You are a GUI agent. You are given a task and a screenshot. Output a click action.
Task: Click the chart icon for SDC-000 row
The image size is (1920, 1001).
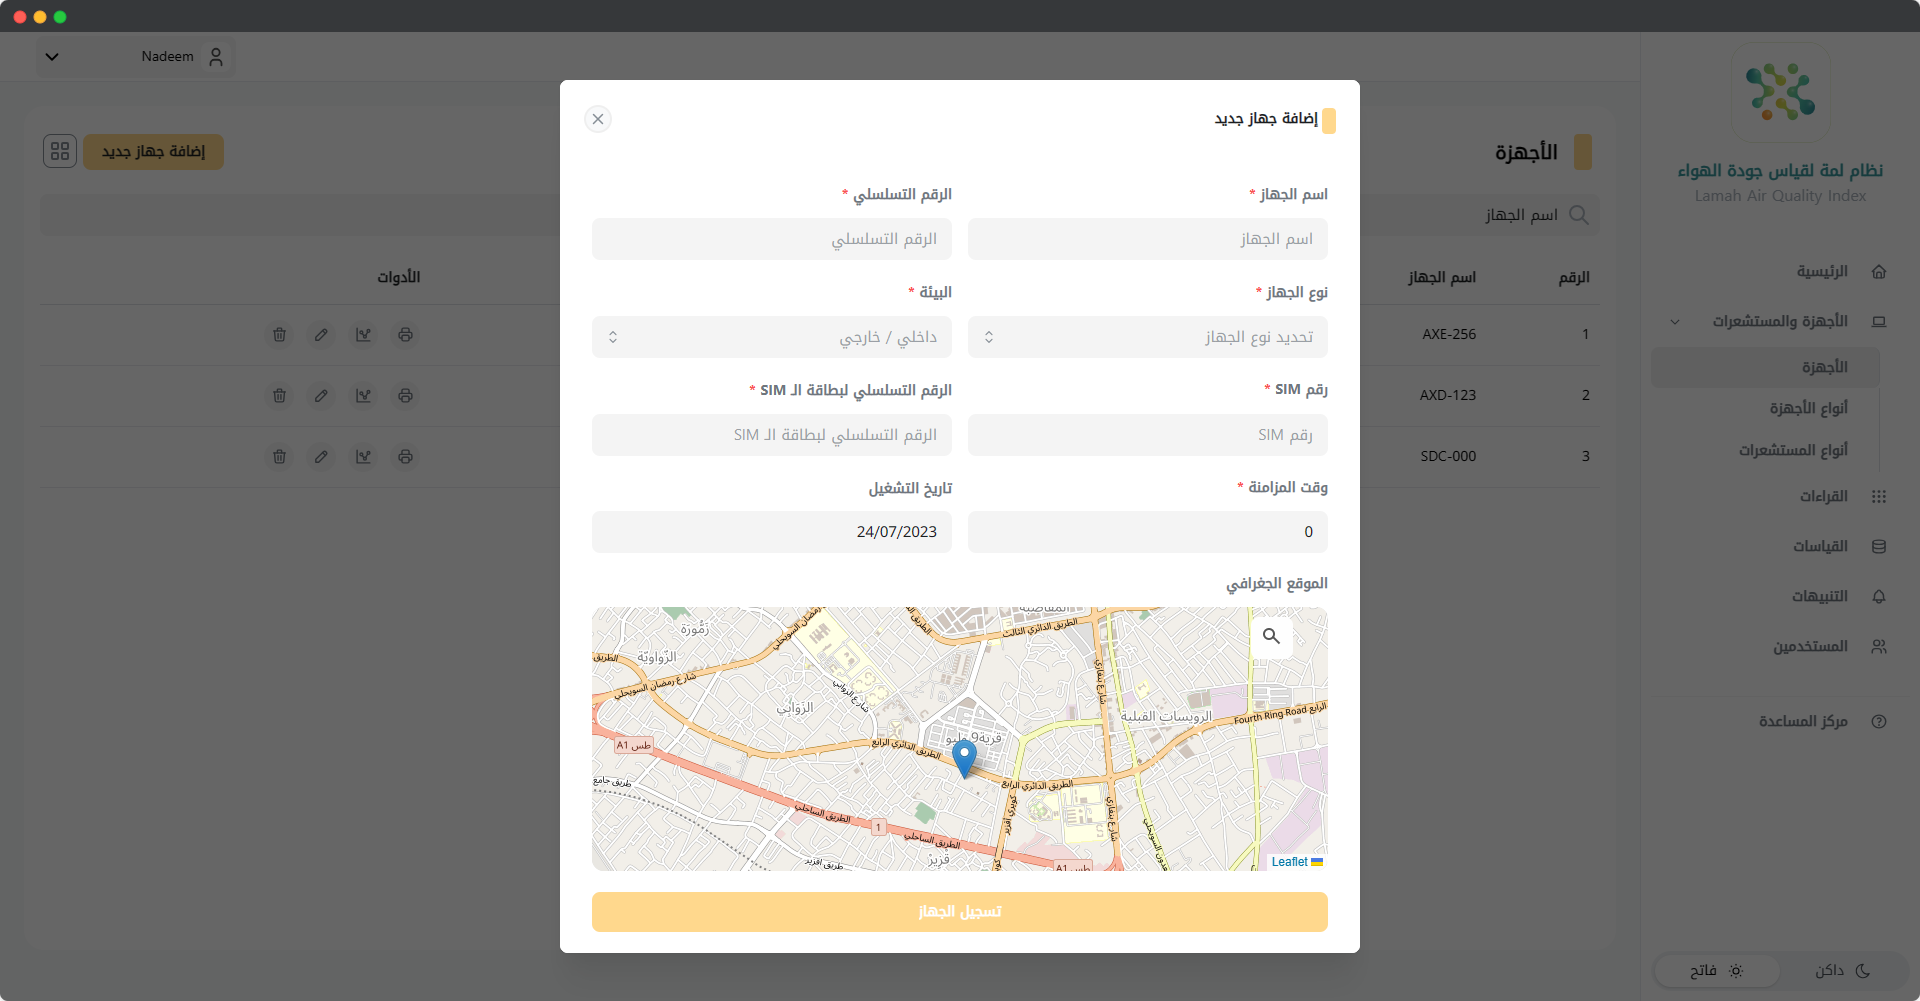point(363,457)
